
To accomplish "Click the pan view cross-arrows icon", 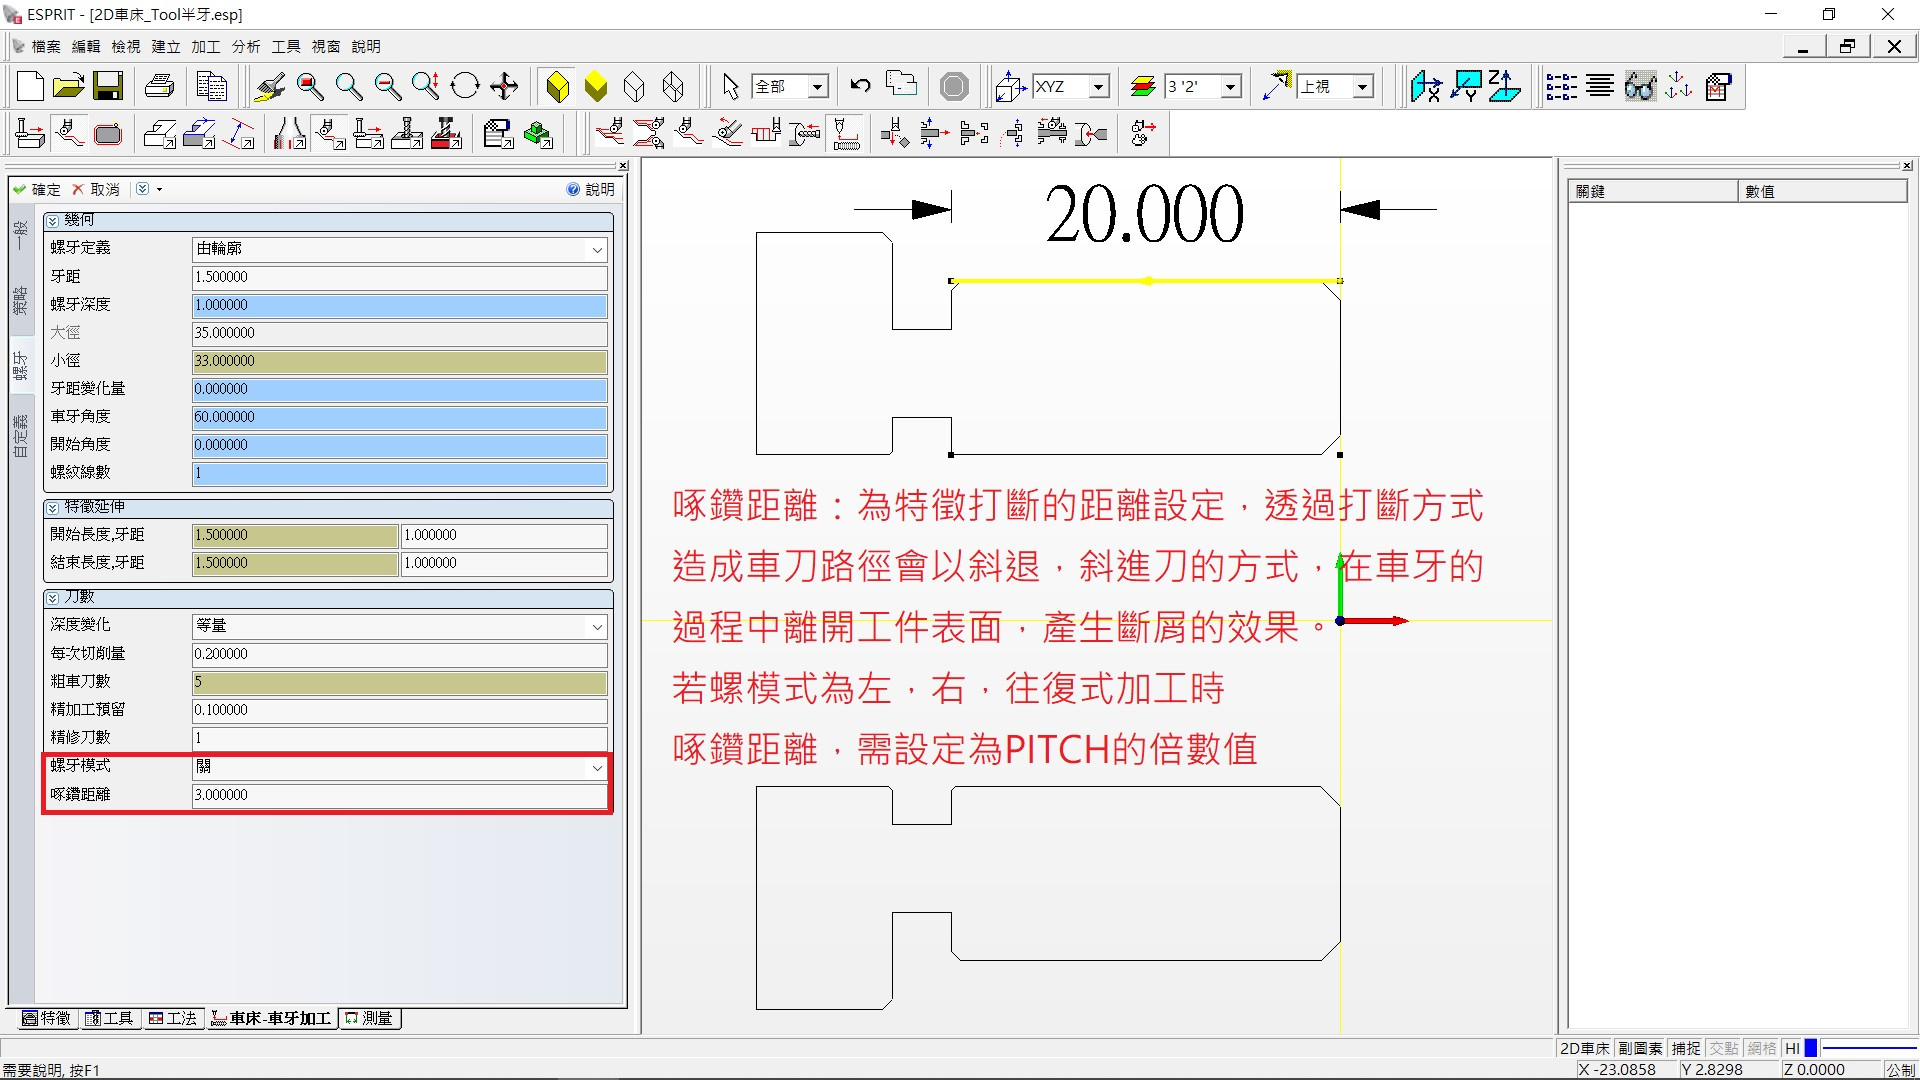I will tap(504, 87).
